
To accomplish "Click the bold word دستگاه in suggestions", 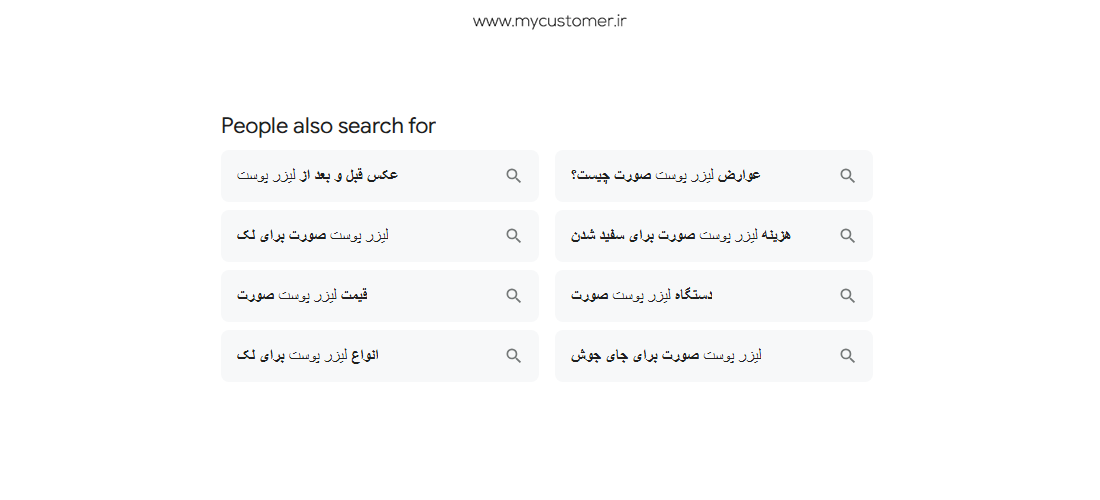I will 693,295.
